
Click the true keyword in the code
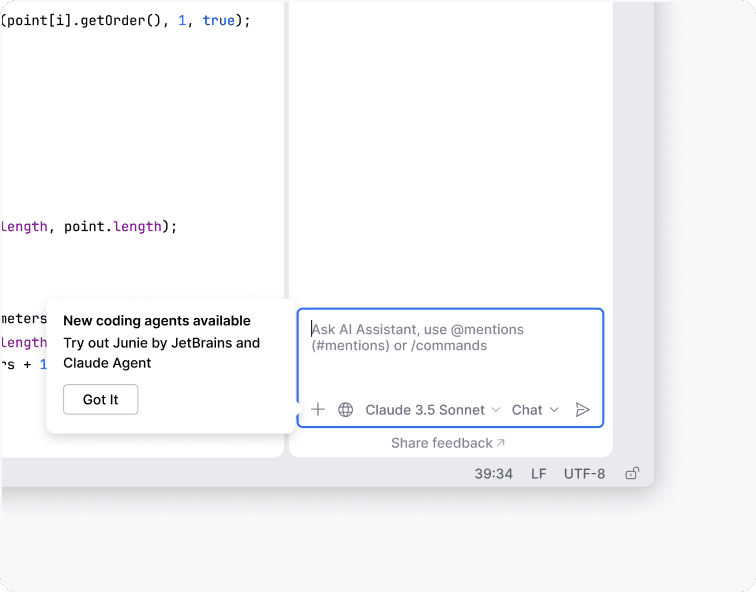tap(219, 20)
